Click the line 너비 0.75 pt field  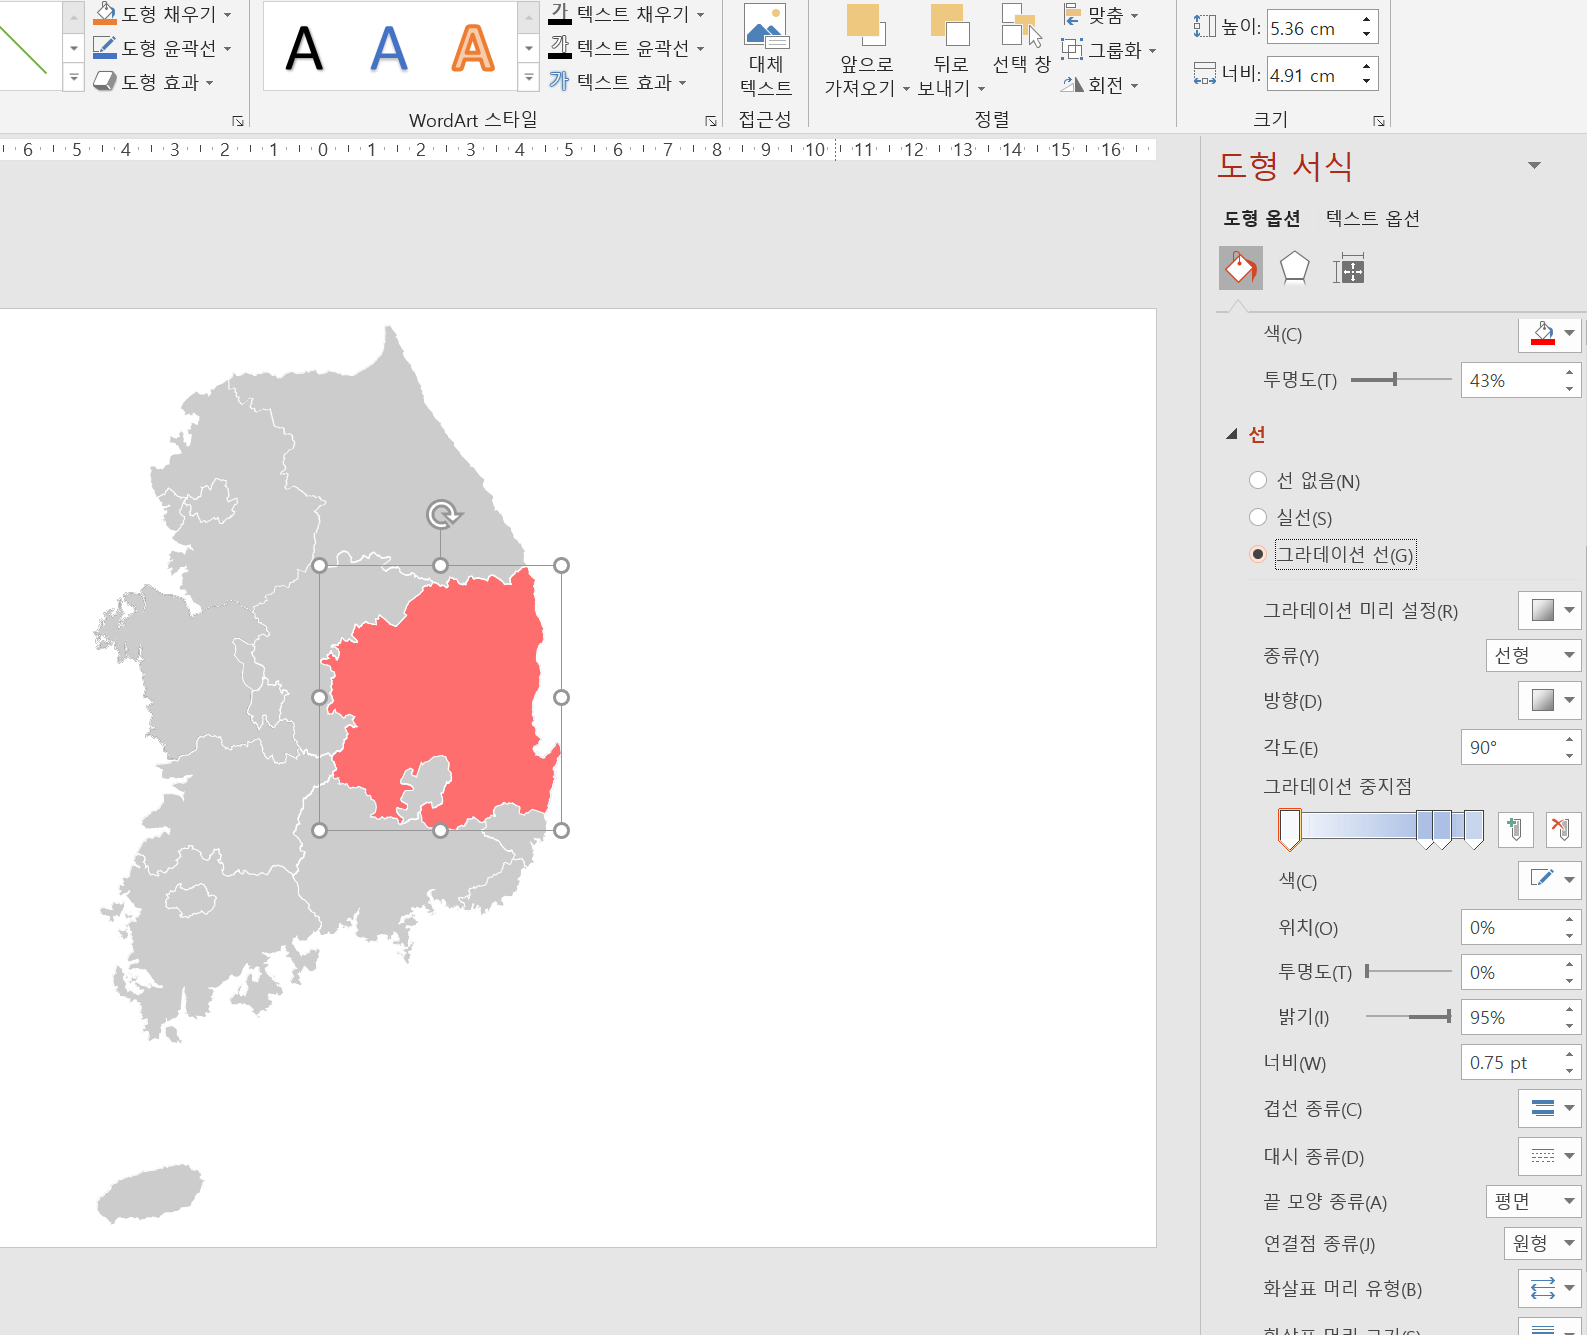[x=1510, y=1062]
